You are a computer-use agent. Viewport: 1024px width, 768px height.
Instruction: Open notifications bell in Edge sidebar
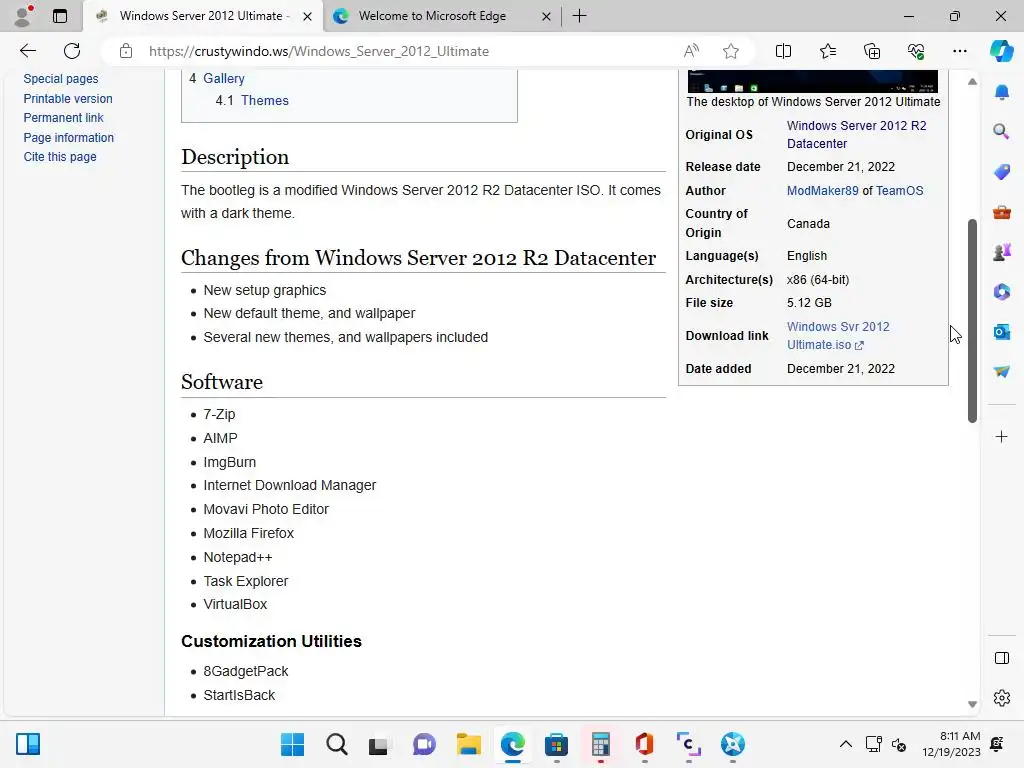pyautogui.click(x=1002, y=92)
